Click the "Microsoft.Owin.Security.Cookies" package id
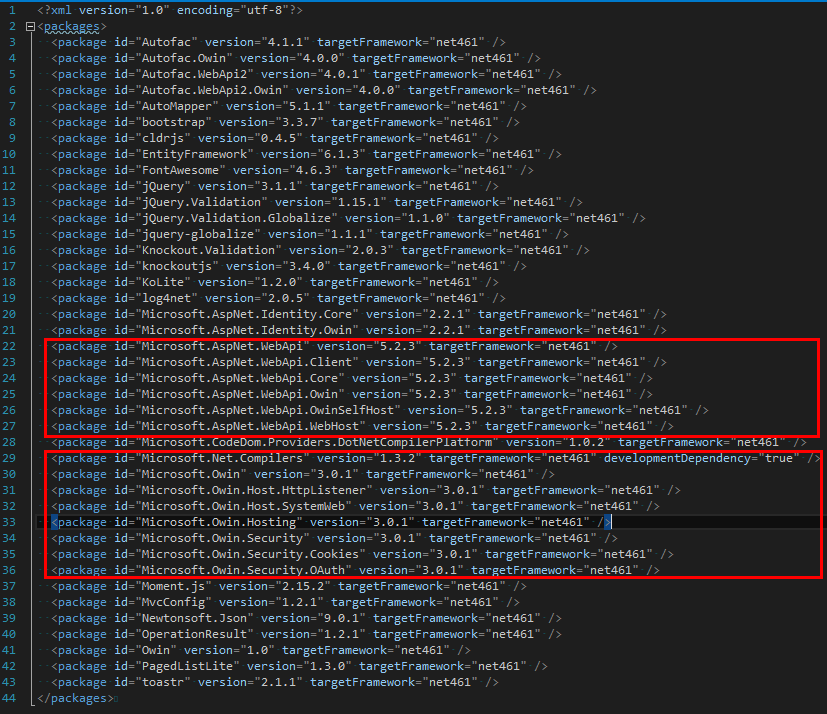Viewport: 827px width, 714px height. pyautogui.click(x=251, y=554)
